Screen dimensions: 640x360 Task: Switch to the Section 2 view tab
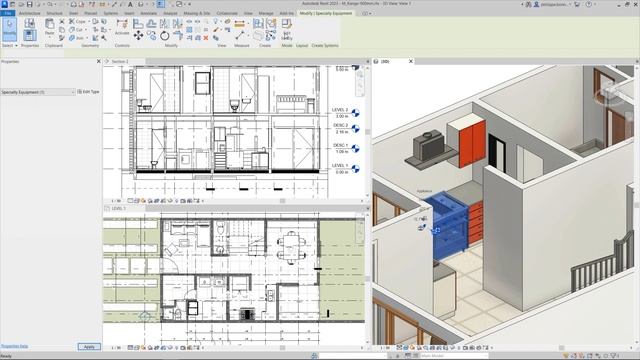[120, 62]
